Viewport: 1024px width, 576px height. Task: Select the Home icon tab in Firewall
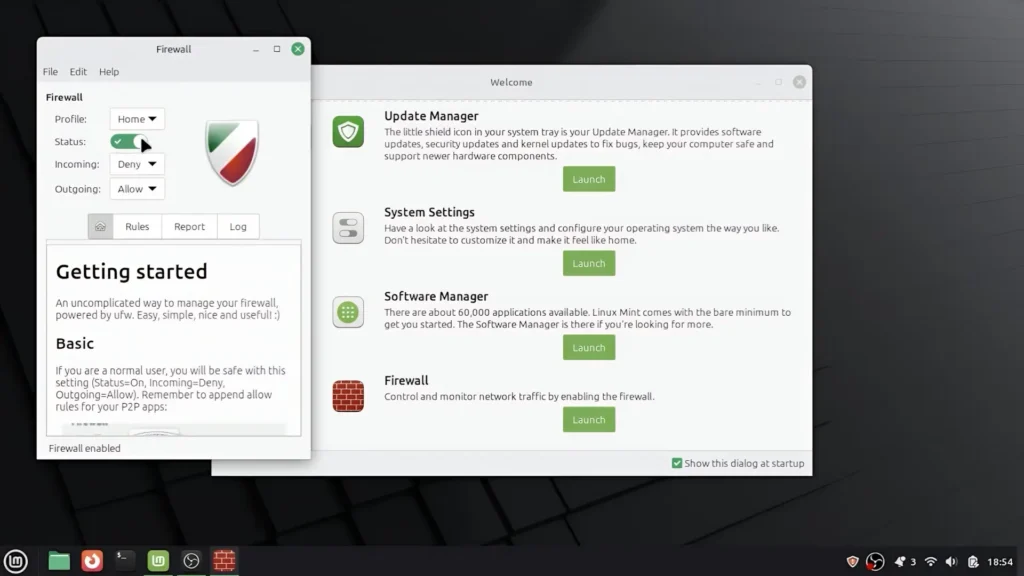(x=101, y=227)
